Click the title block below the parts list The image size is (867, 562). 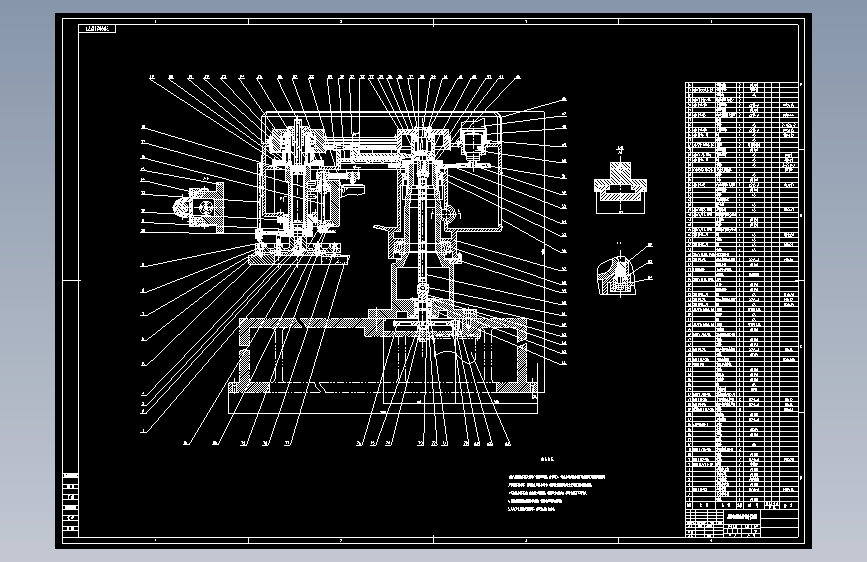(x=742, y=523)
